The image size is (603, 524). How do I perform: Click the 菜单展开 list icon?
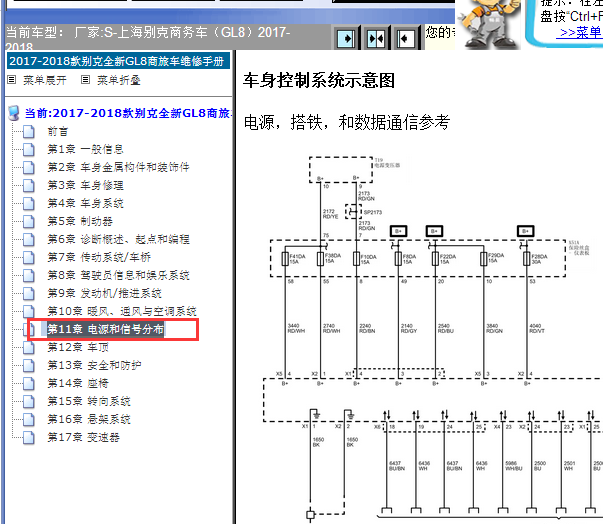[x=12, y=80]
